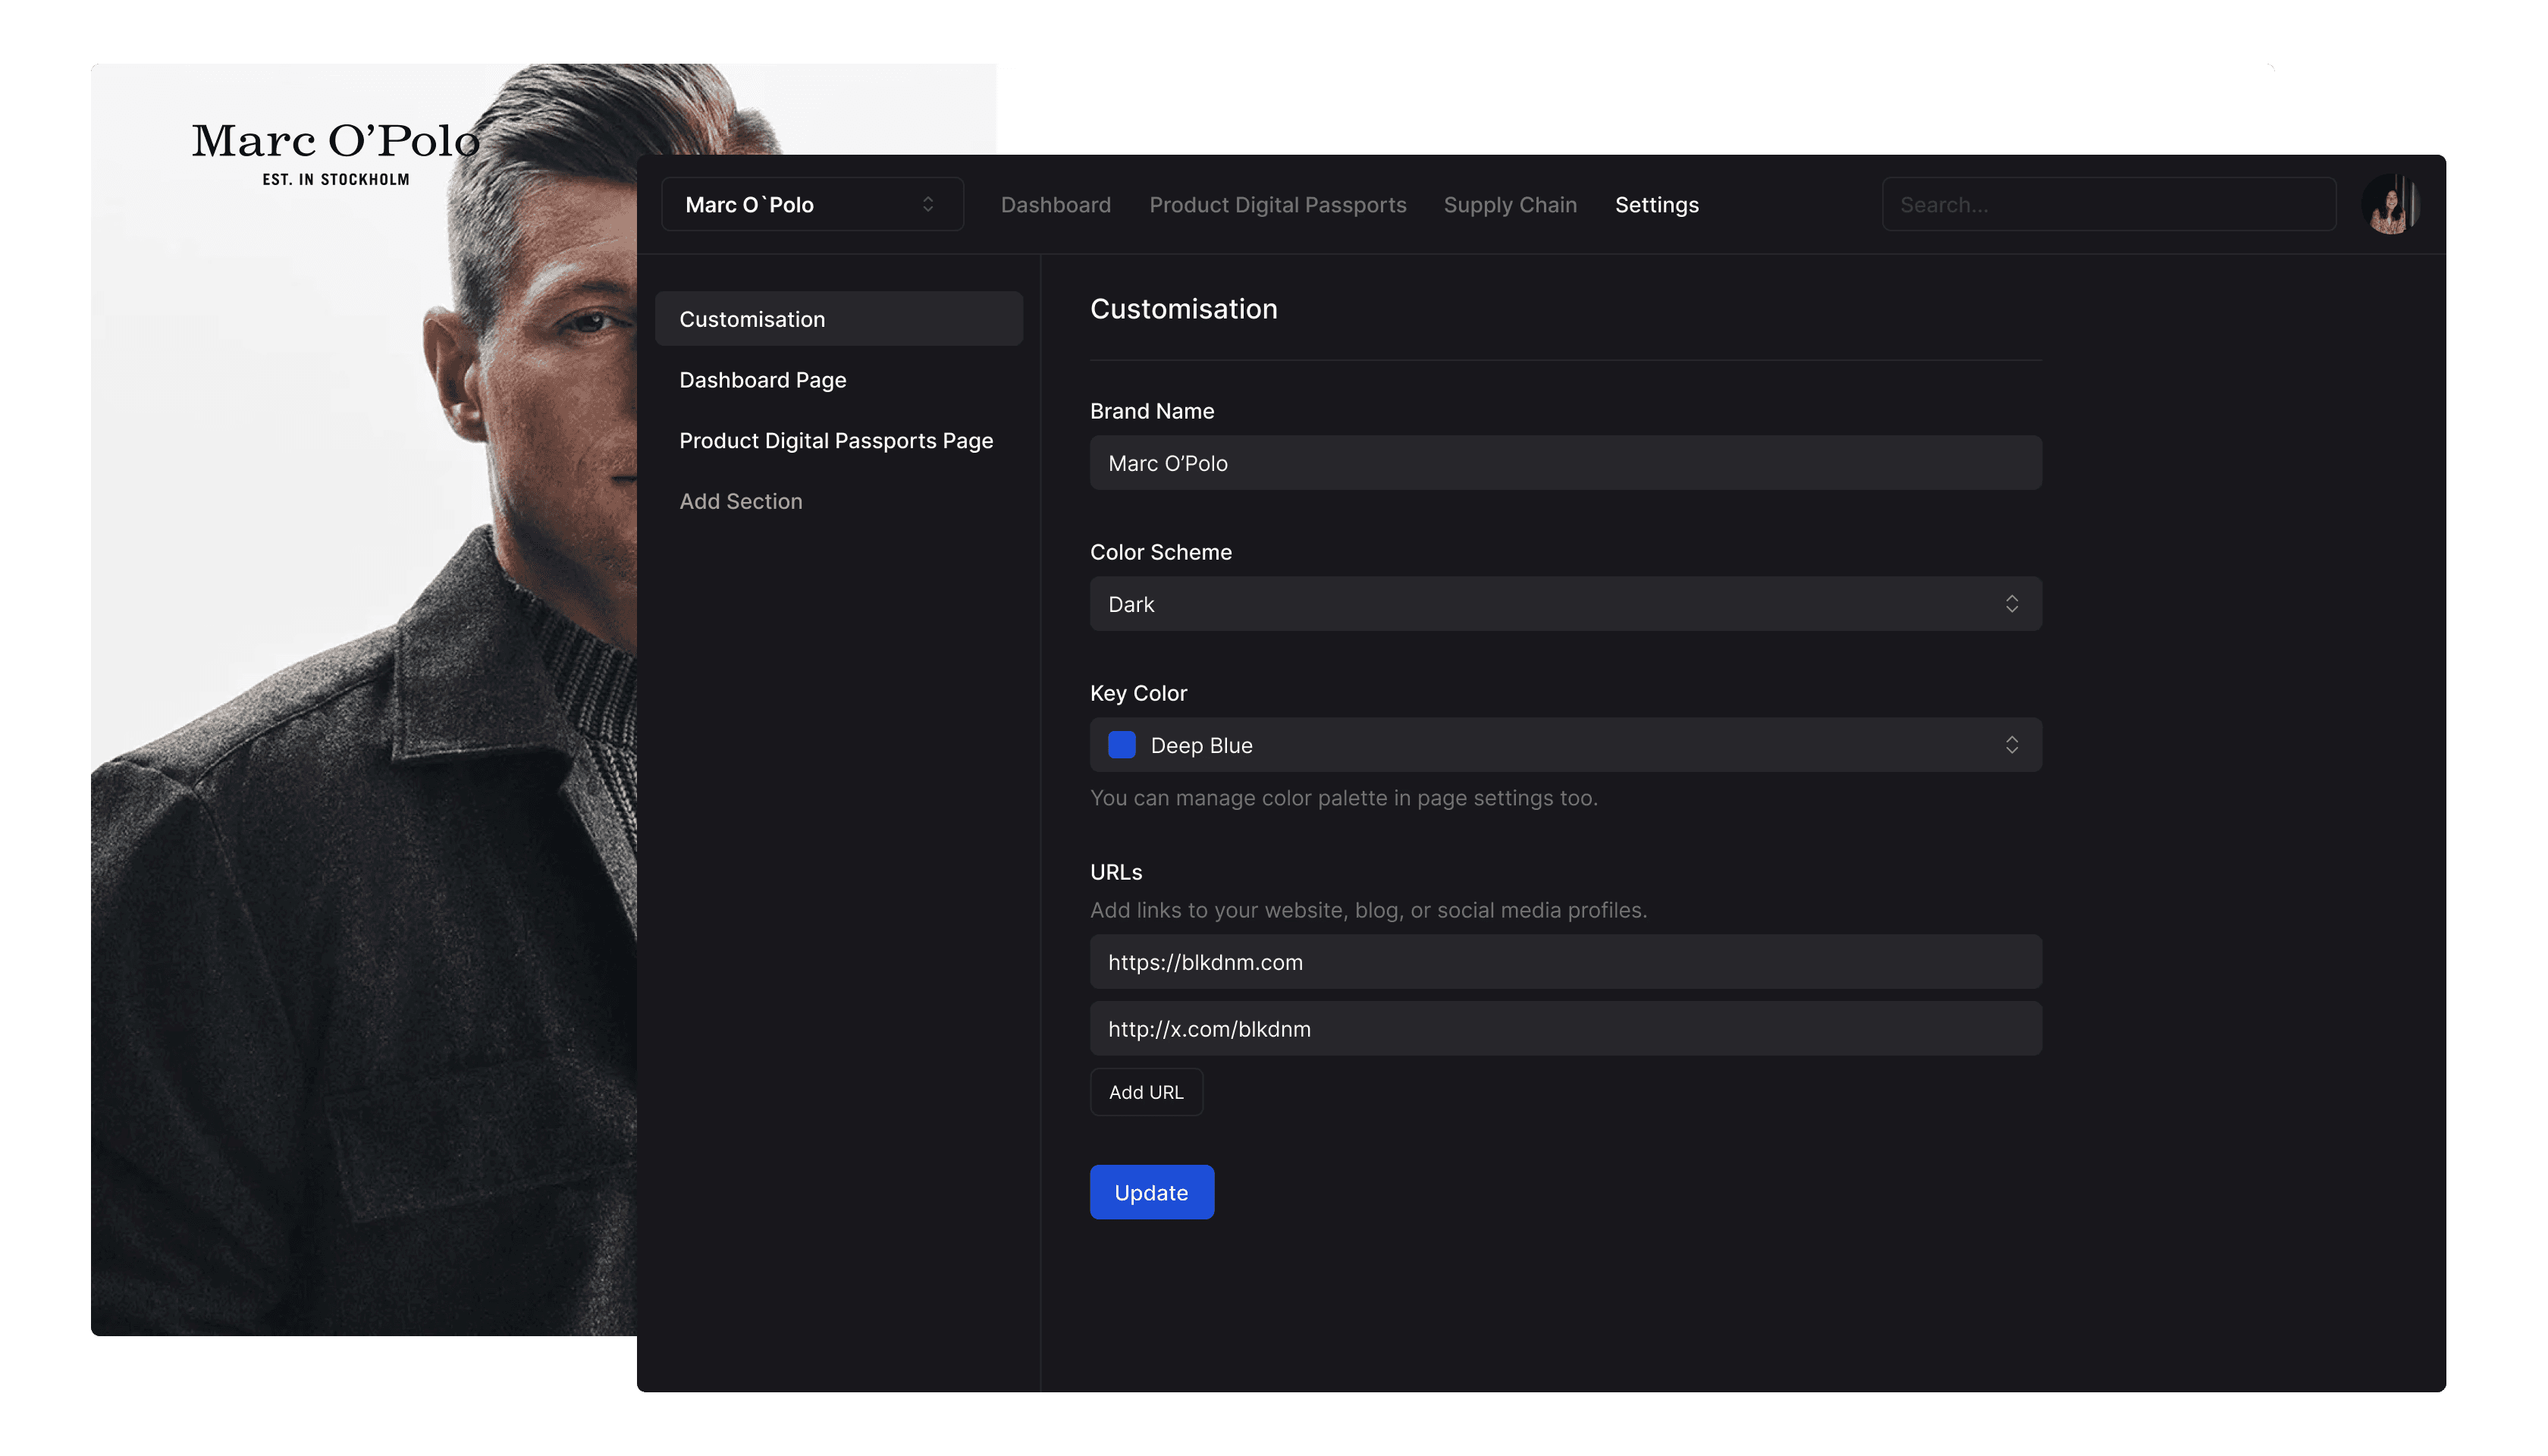Image resolution: width=2548 pixels, height=1456 pixels.
Task: Select the Settings tab
Action: pyautogui.click(x=1656, y=205)
